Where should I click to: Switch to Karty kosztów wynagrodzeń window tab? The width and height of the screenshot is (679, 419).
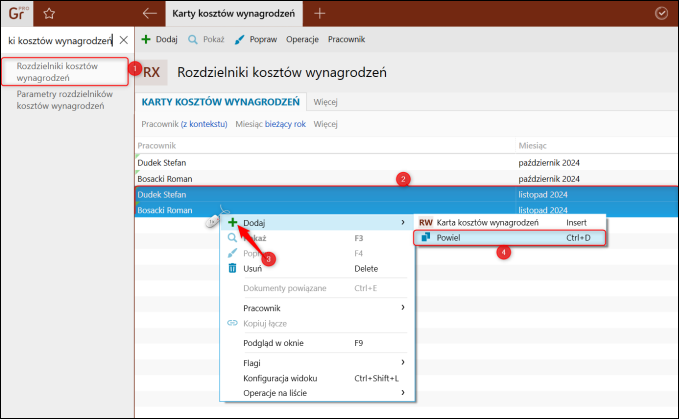(x=234, y=13)
